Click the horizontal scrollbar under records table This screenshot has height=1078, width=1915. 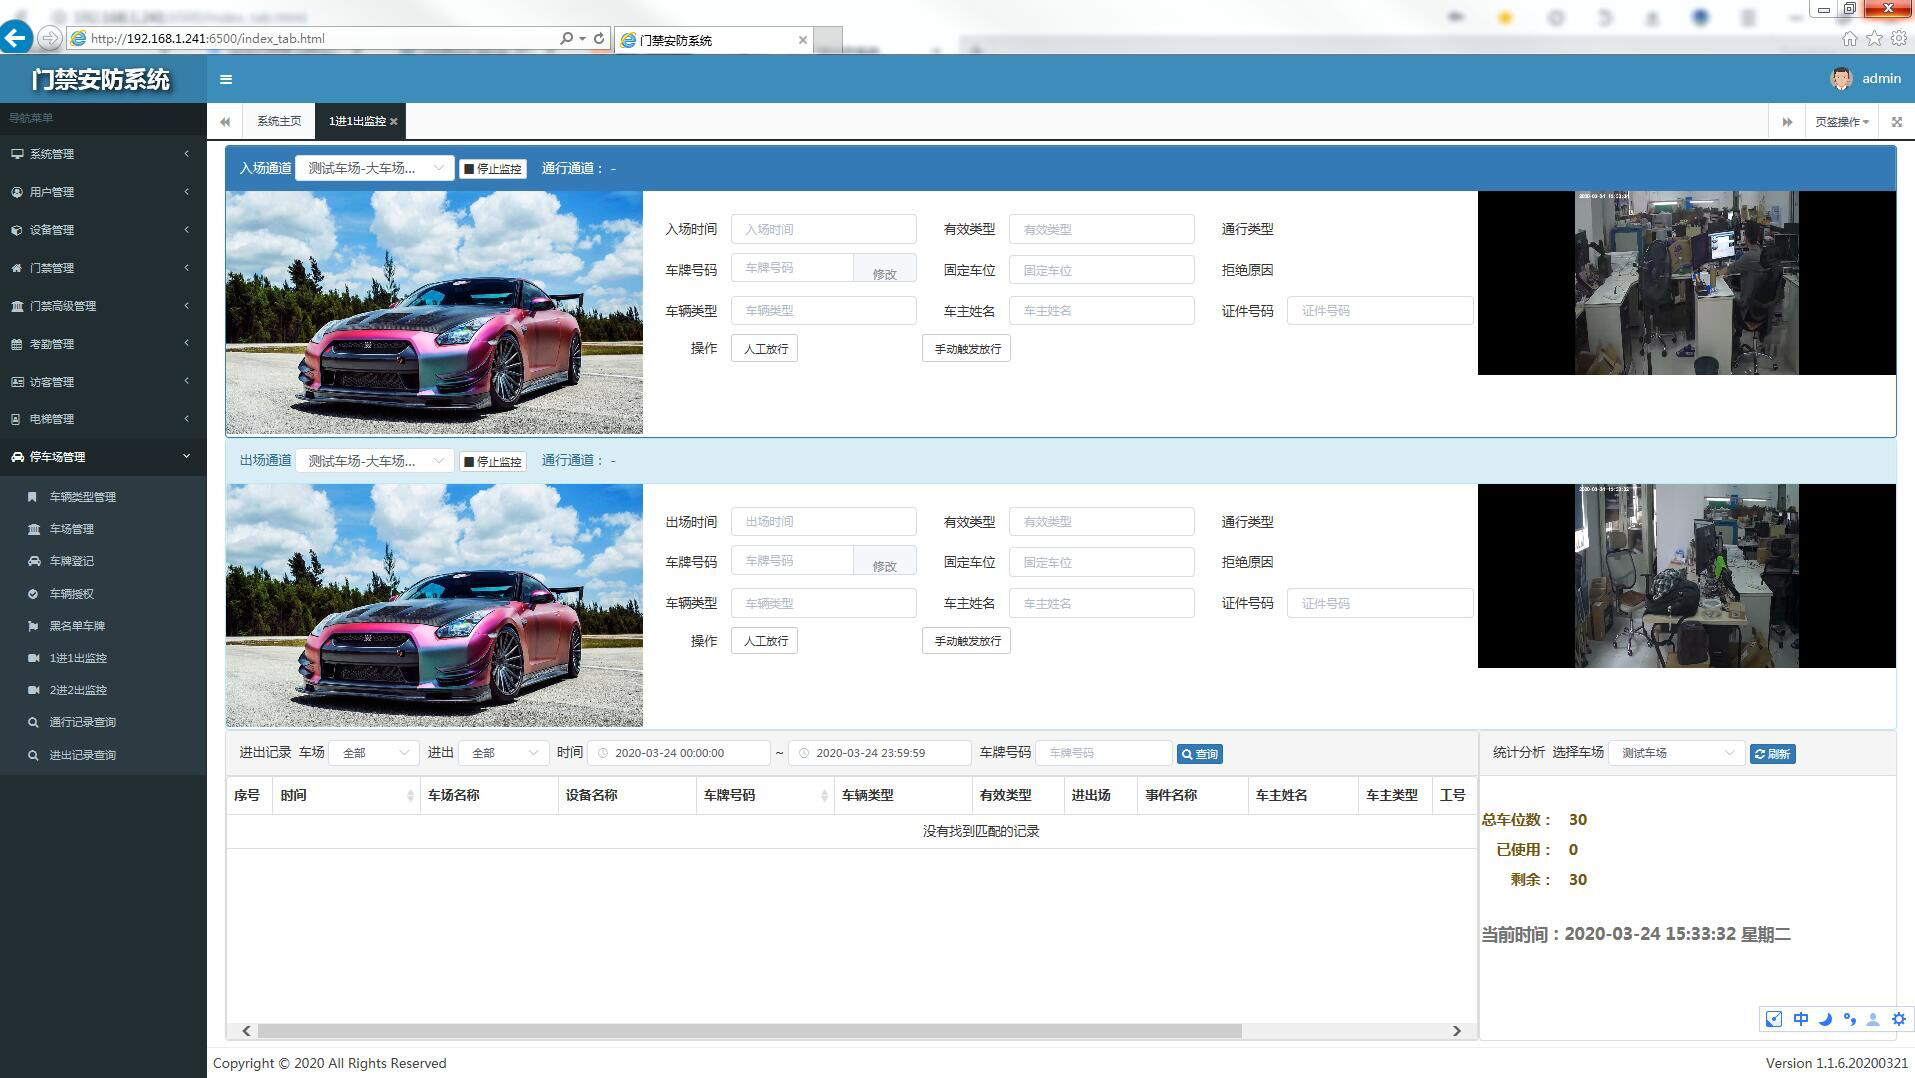[749, 1031]
